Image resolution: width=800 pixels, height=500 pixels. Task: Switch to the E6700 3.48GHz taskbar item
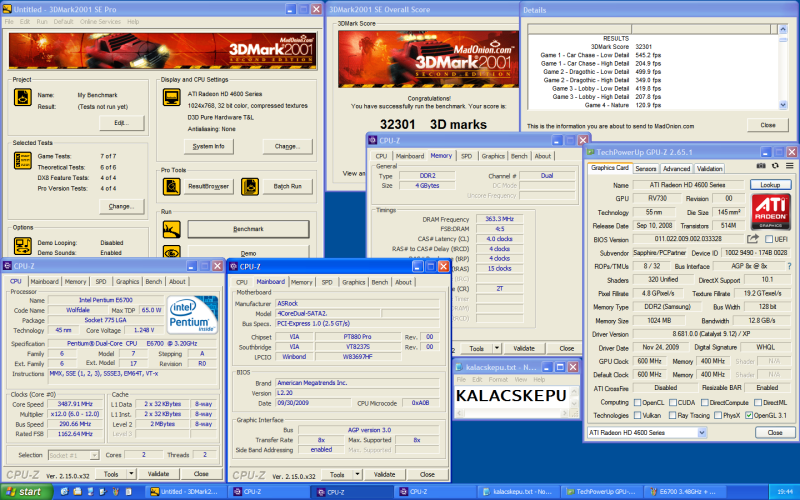[683, 492]
